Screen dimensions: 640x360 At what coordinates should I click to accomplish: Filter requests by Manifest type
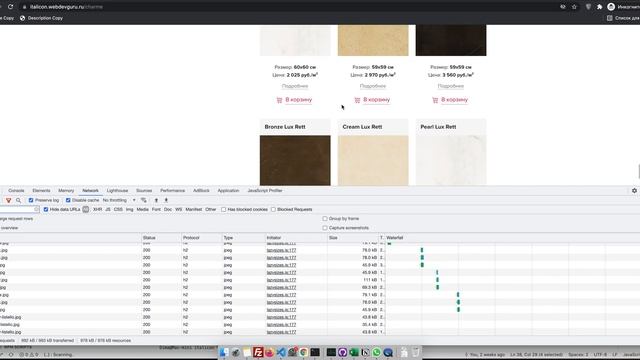pos(194,209)
